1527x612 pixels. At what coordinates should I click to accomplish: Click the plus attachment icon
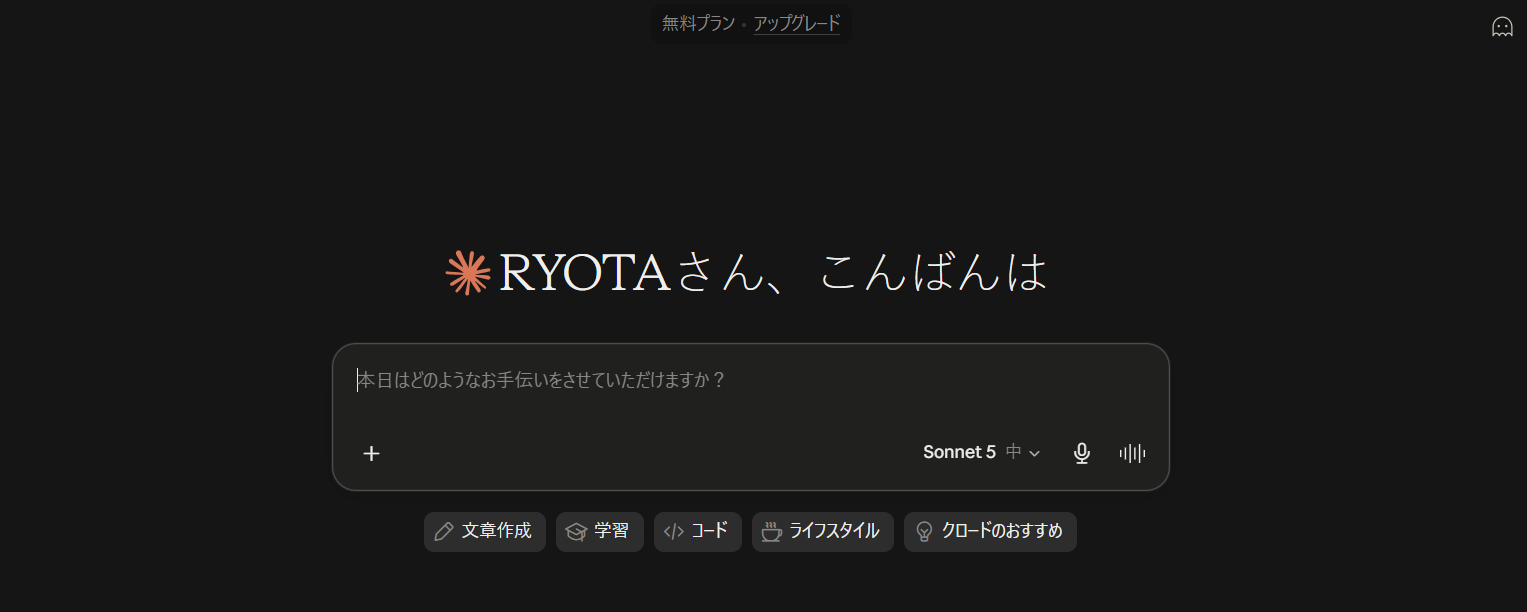point(371,453)
